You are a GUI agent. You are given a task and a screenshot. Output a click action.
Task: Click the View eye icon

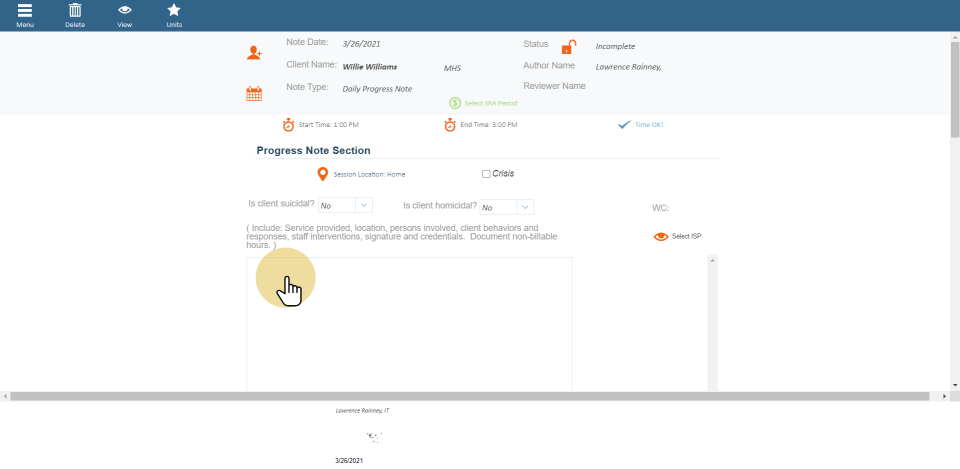125,11
